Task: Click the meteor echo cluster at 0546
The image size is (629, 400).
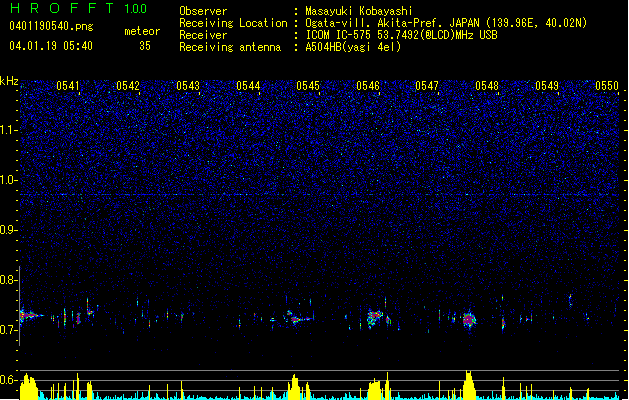Action: coord(375,318)
